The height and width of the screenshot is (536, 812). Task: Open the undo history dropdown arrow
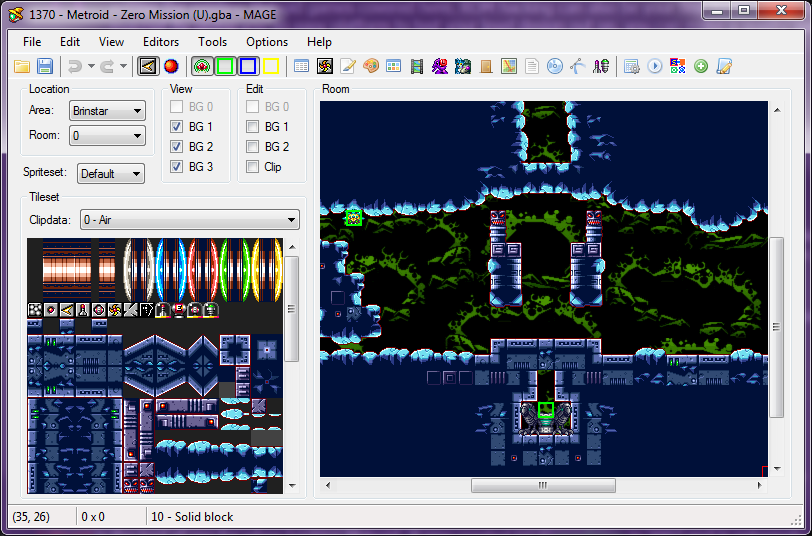(91, 66)
